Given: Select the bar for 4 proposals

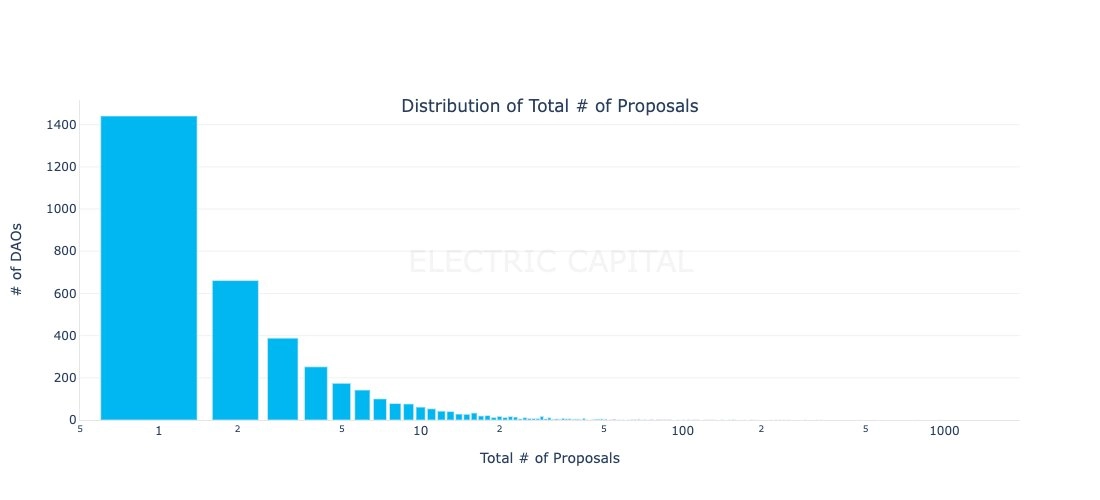Looking at the screenshot, I should (x=316, y=393).
